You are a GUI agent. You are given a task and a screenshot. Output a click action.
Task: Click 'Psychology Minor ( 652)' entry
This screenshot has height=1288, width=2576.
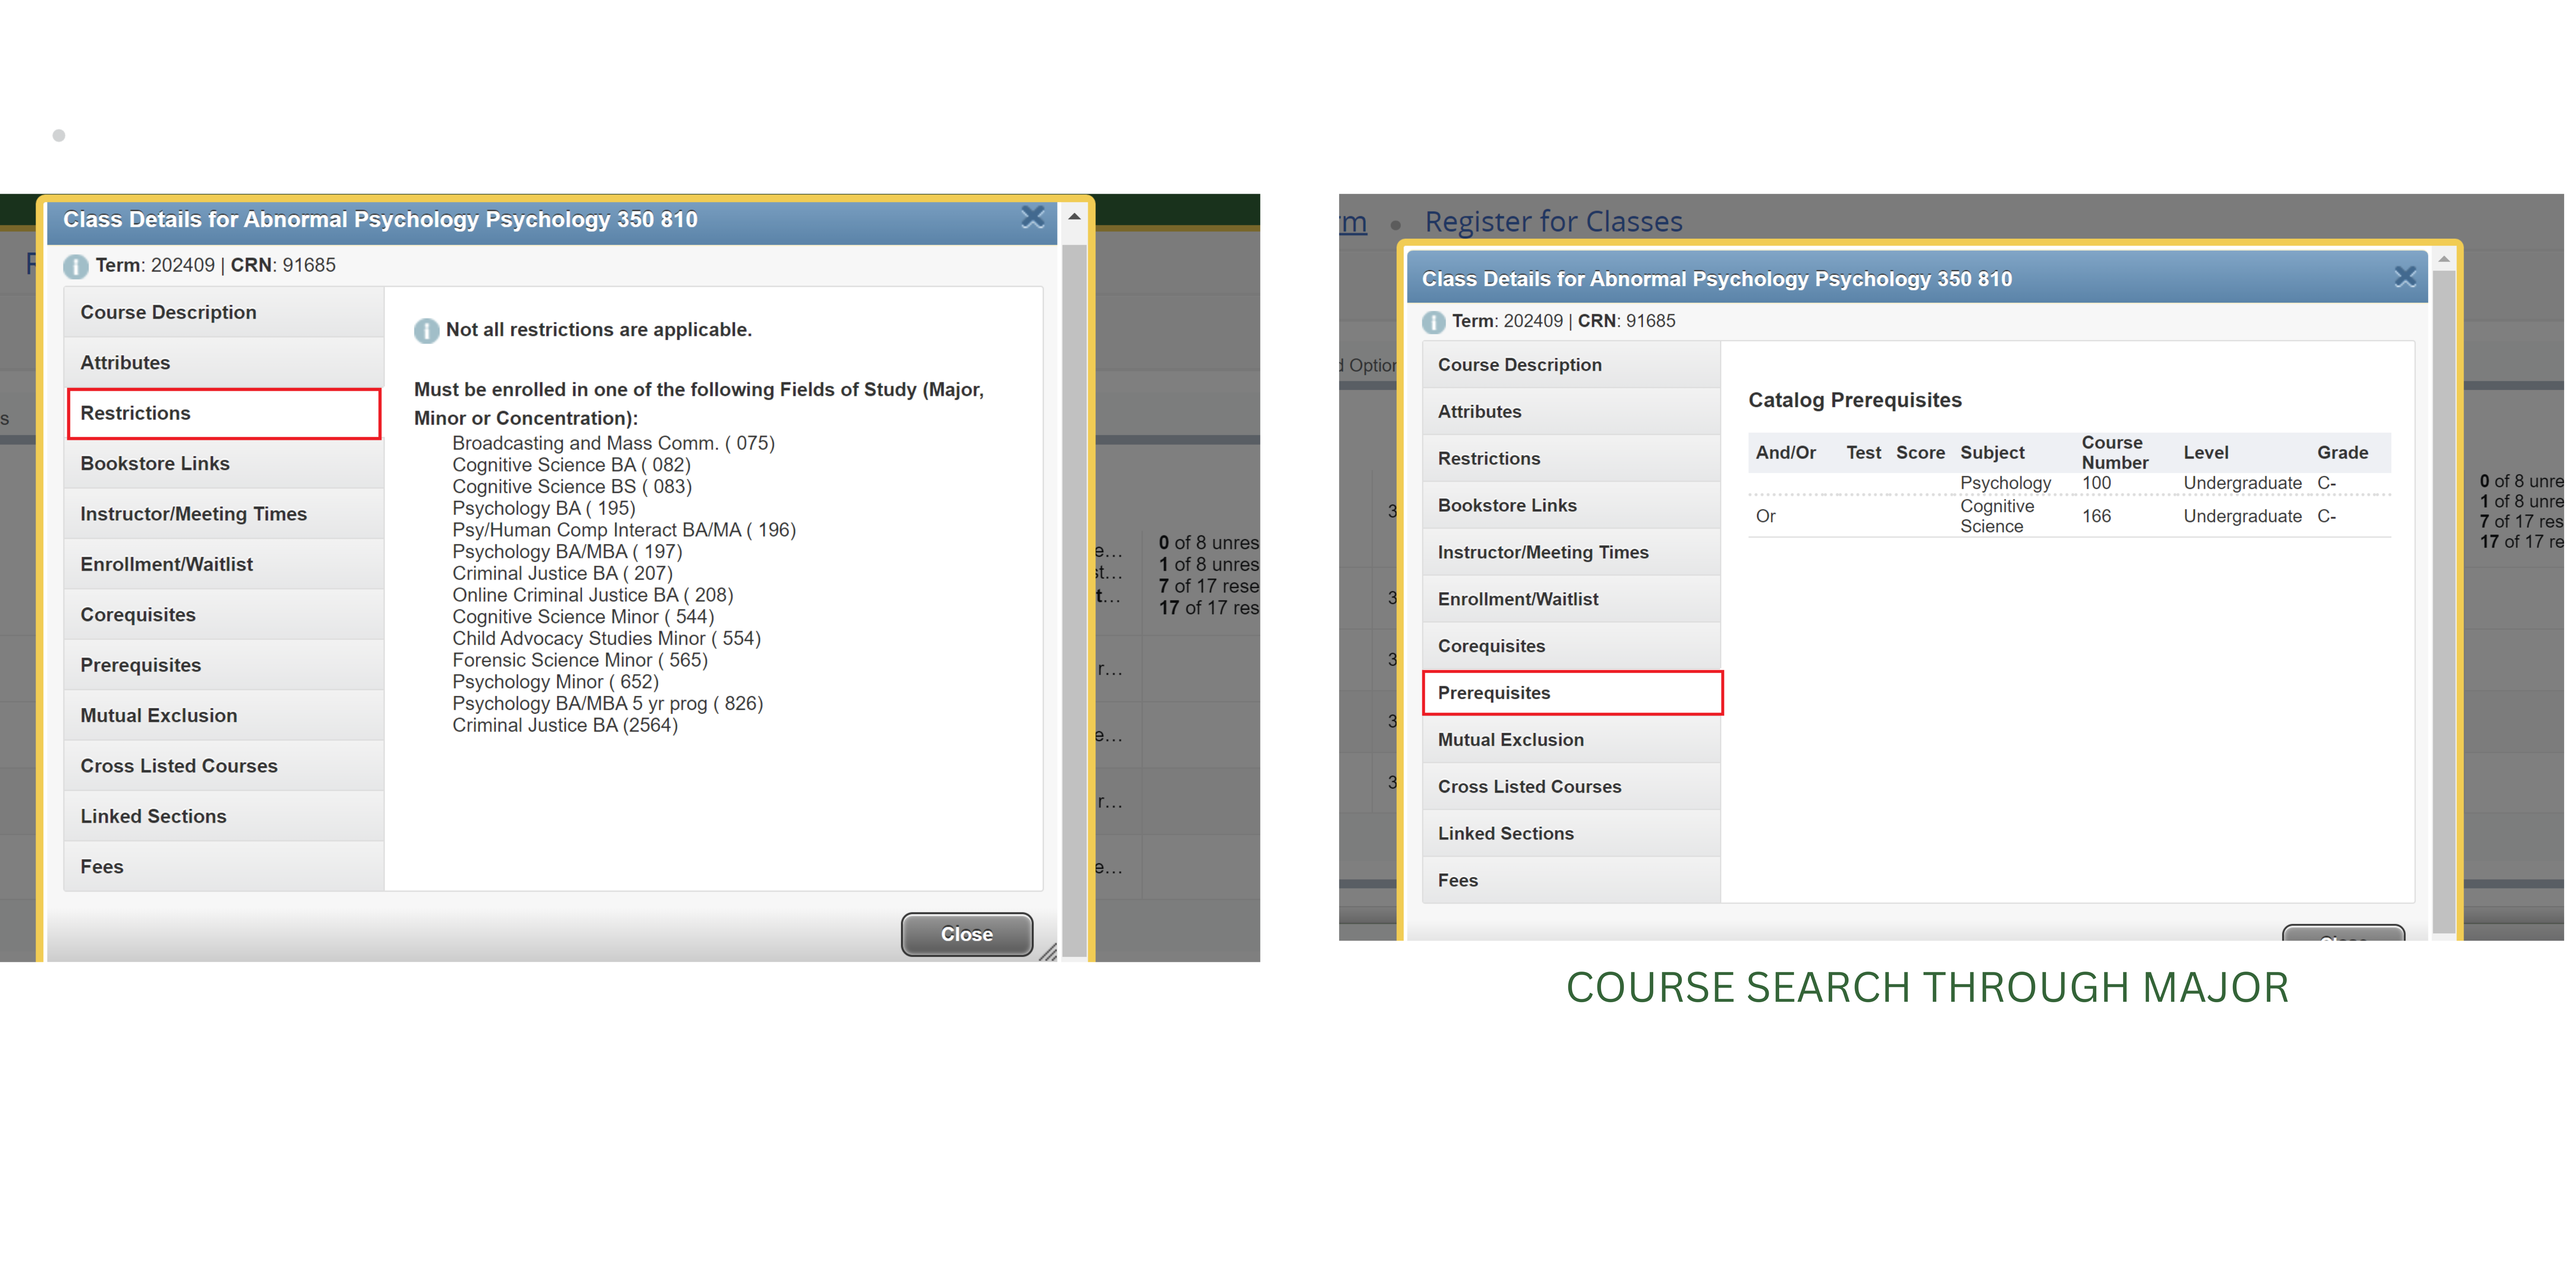click(x=555, y=682)
